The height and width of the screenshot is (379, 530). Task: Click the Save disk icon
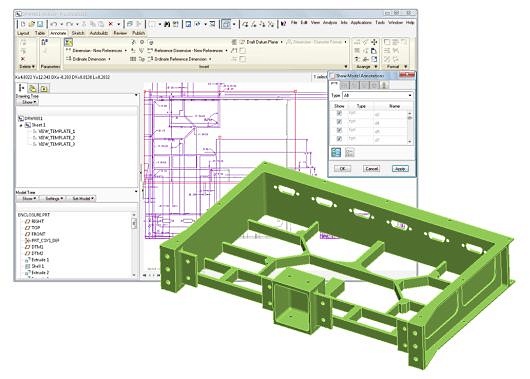click(40, 24)
